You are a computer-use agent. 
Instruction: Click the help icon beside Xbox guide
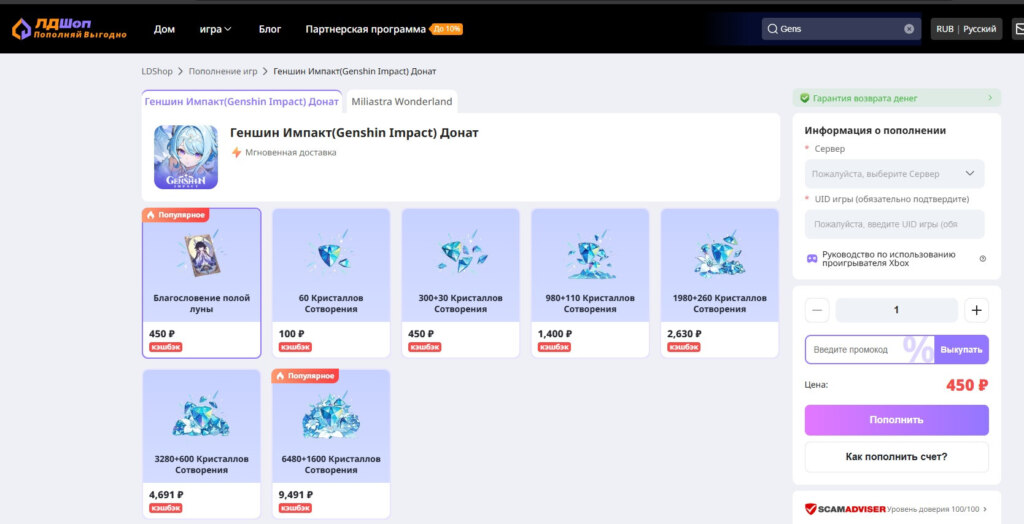pos(982,259)
